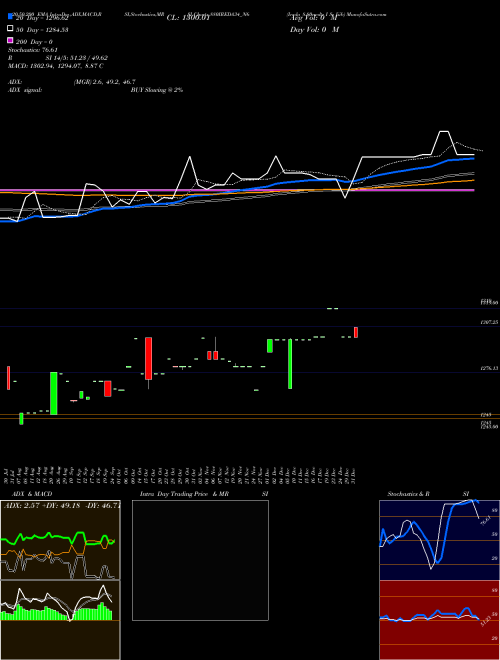Click the price line's highest peak
This screenshot has width=500, height=660.
[443, 132]
